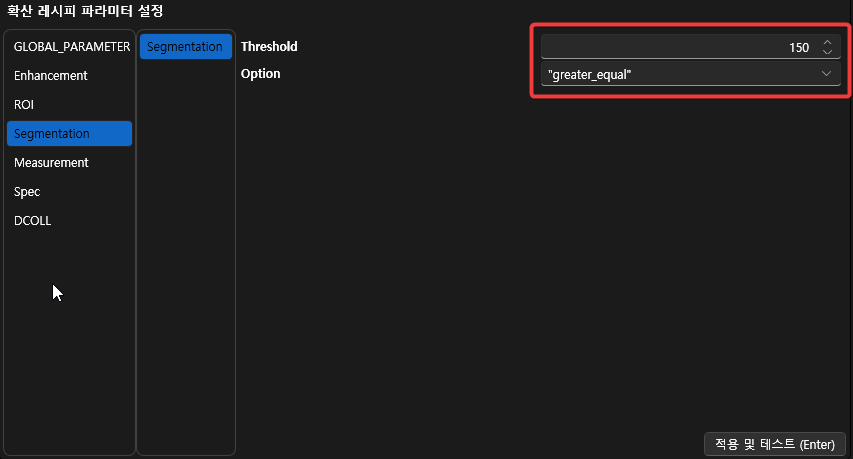Click blank area under the Segmentation sub-step
This screenshot has width=853, height=459.
tap(185, 250)
